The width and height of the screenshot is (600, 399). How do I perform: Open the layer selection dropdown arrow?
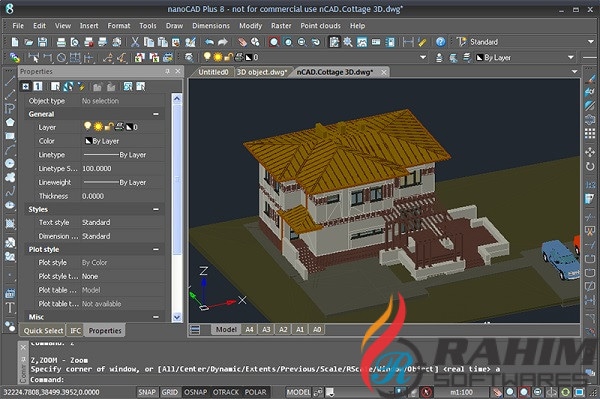tap(423, 57)
